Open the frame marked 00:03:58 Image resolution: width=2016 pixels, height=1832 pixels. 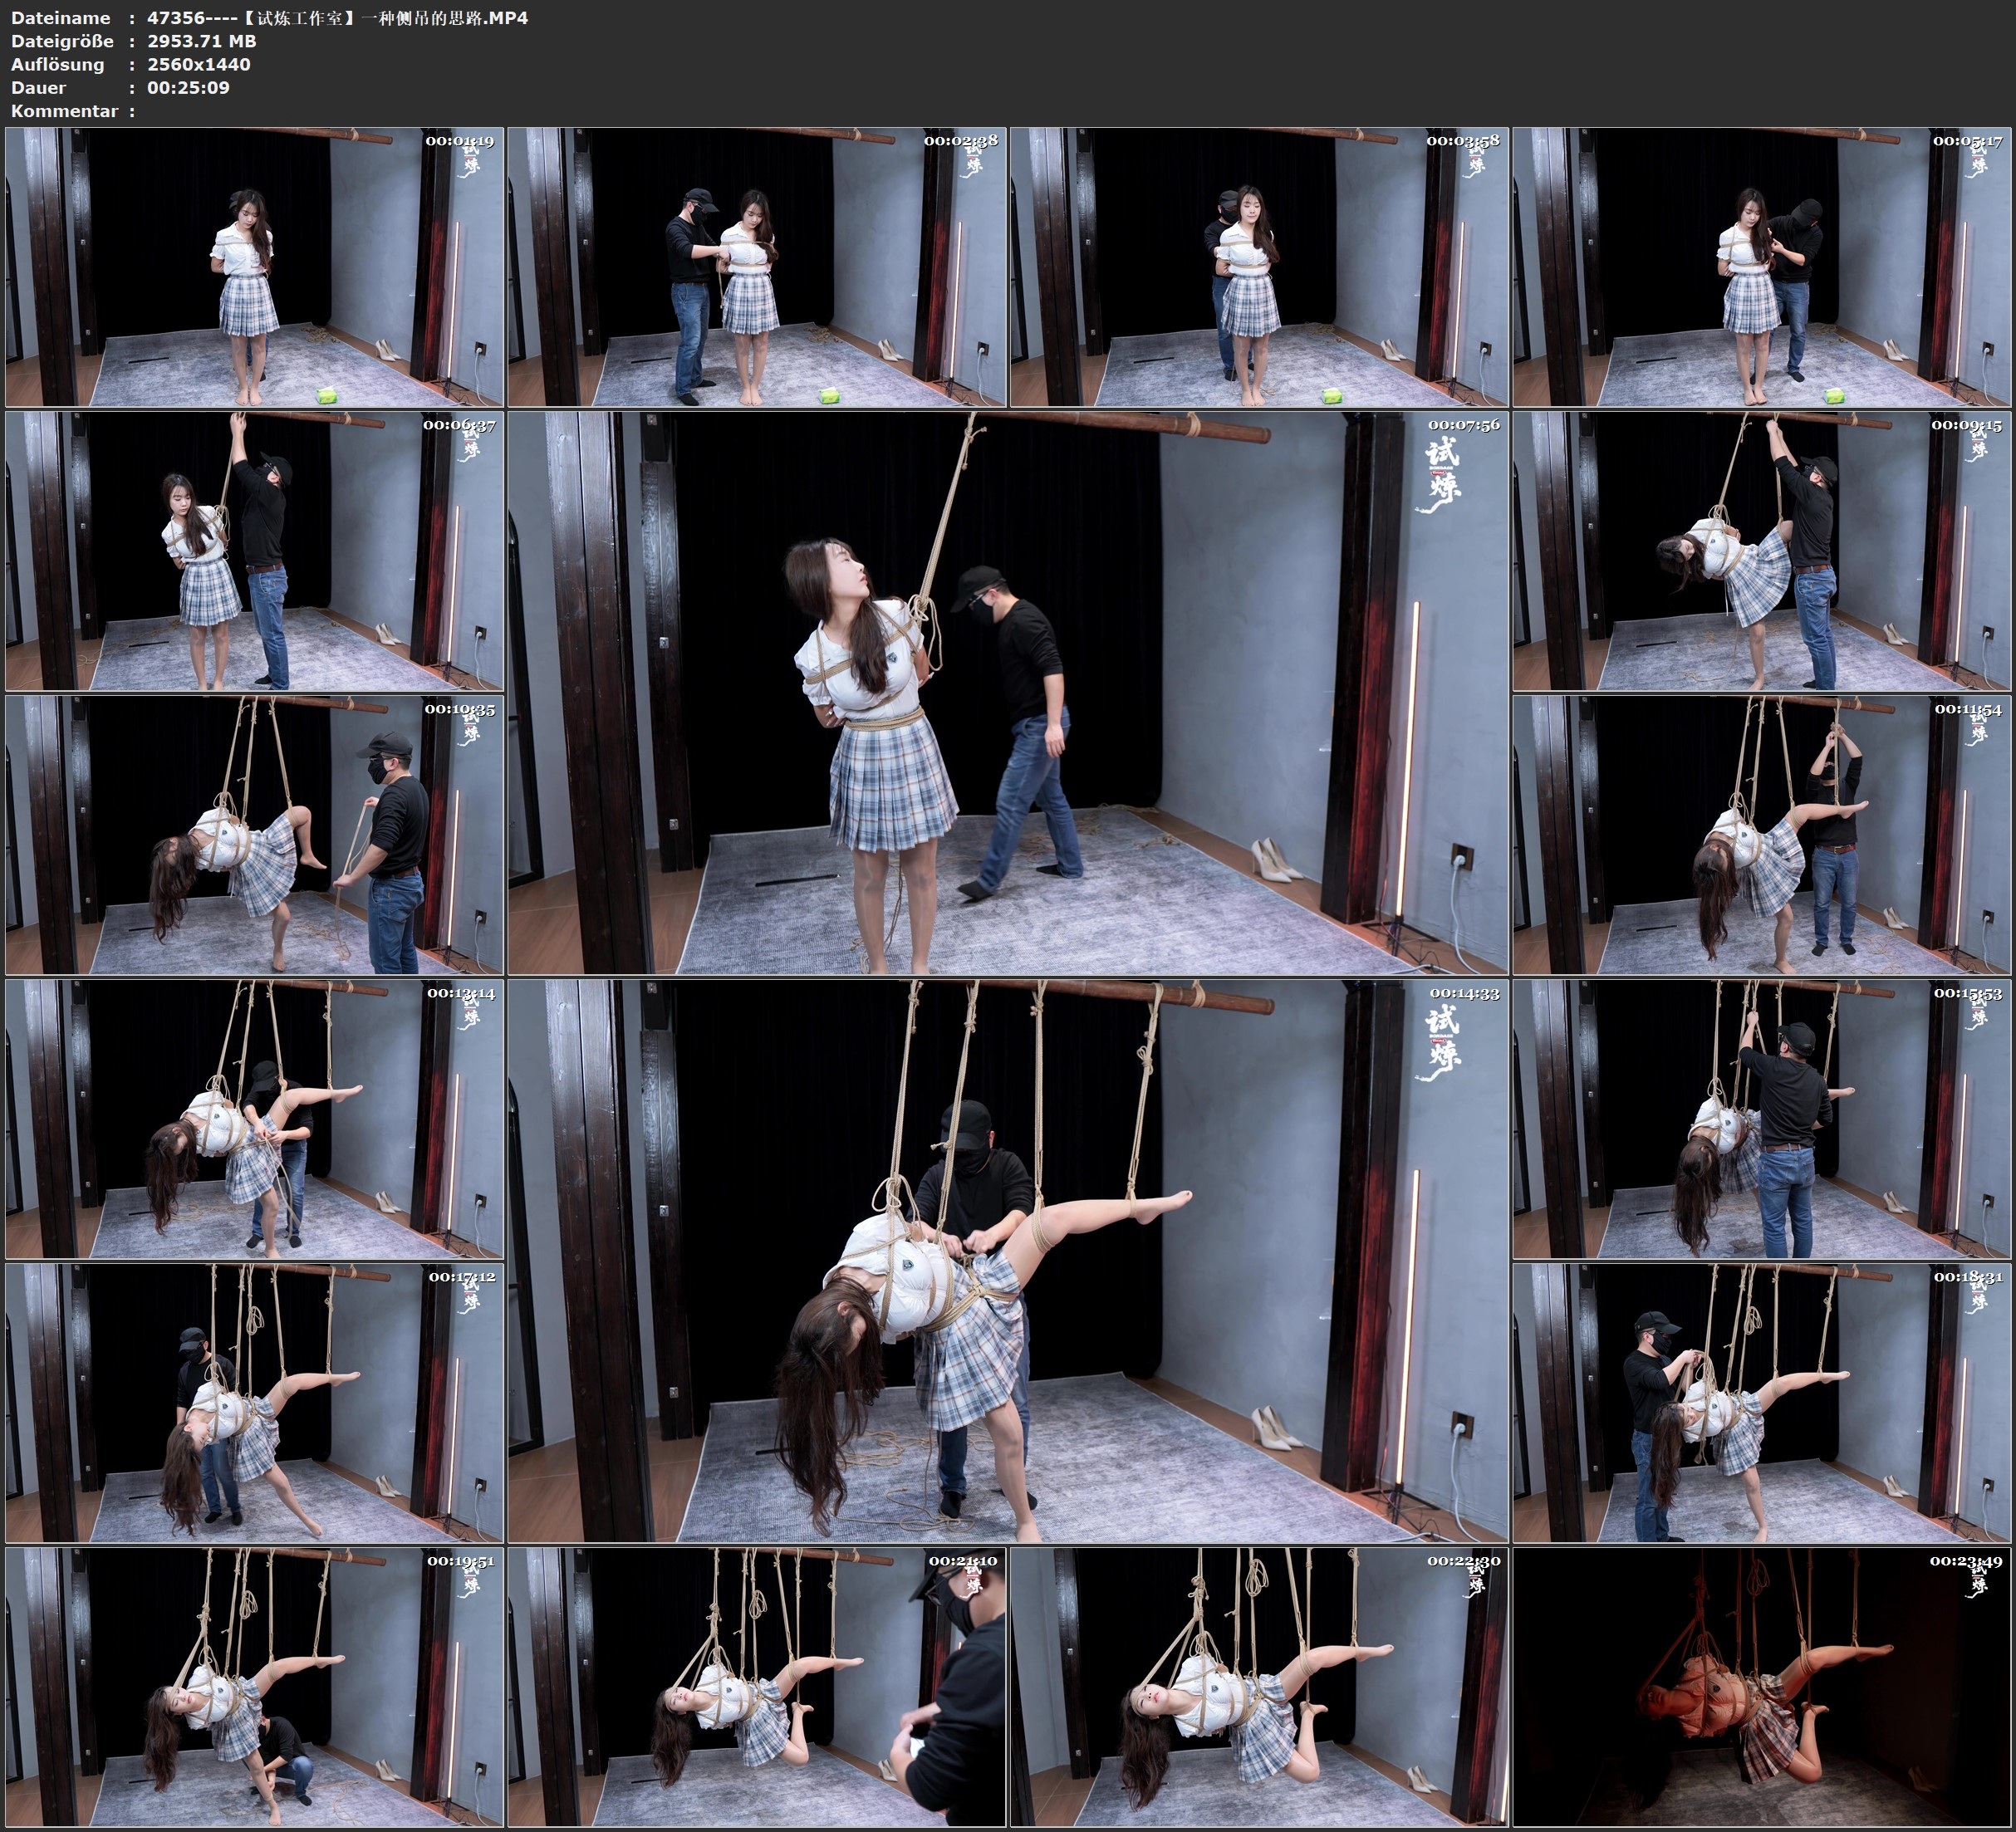click(1259, 267)
